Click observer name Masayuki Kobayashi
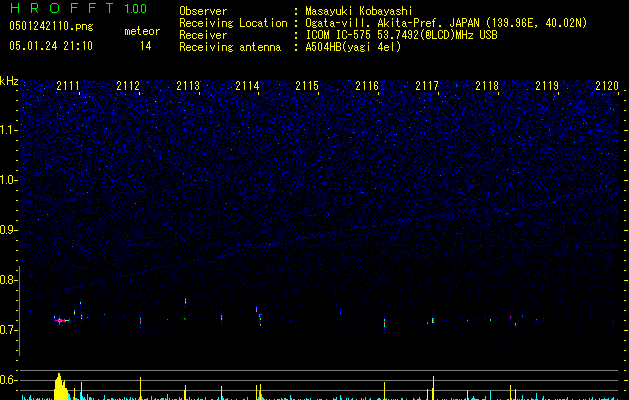 tap(359, 11)
